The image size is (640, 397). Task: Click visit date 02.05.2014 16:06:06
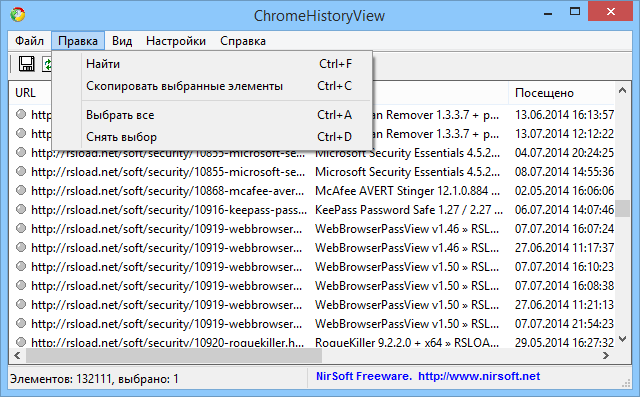564,191
